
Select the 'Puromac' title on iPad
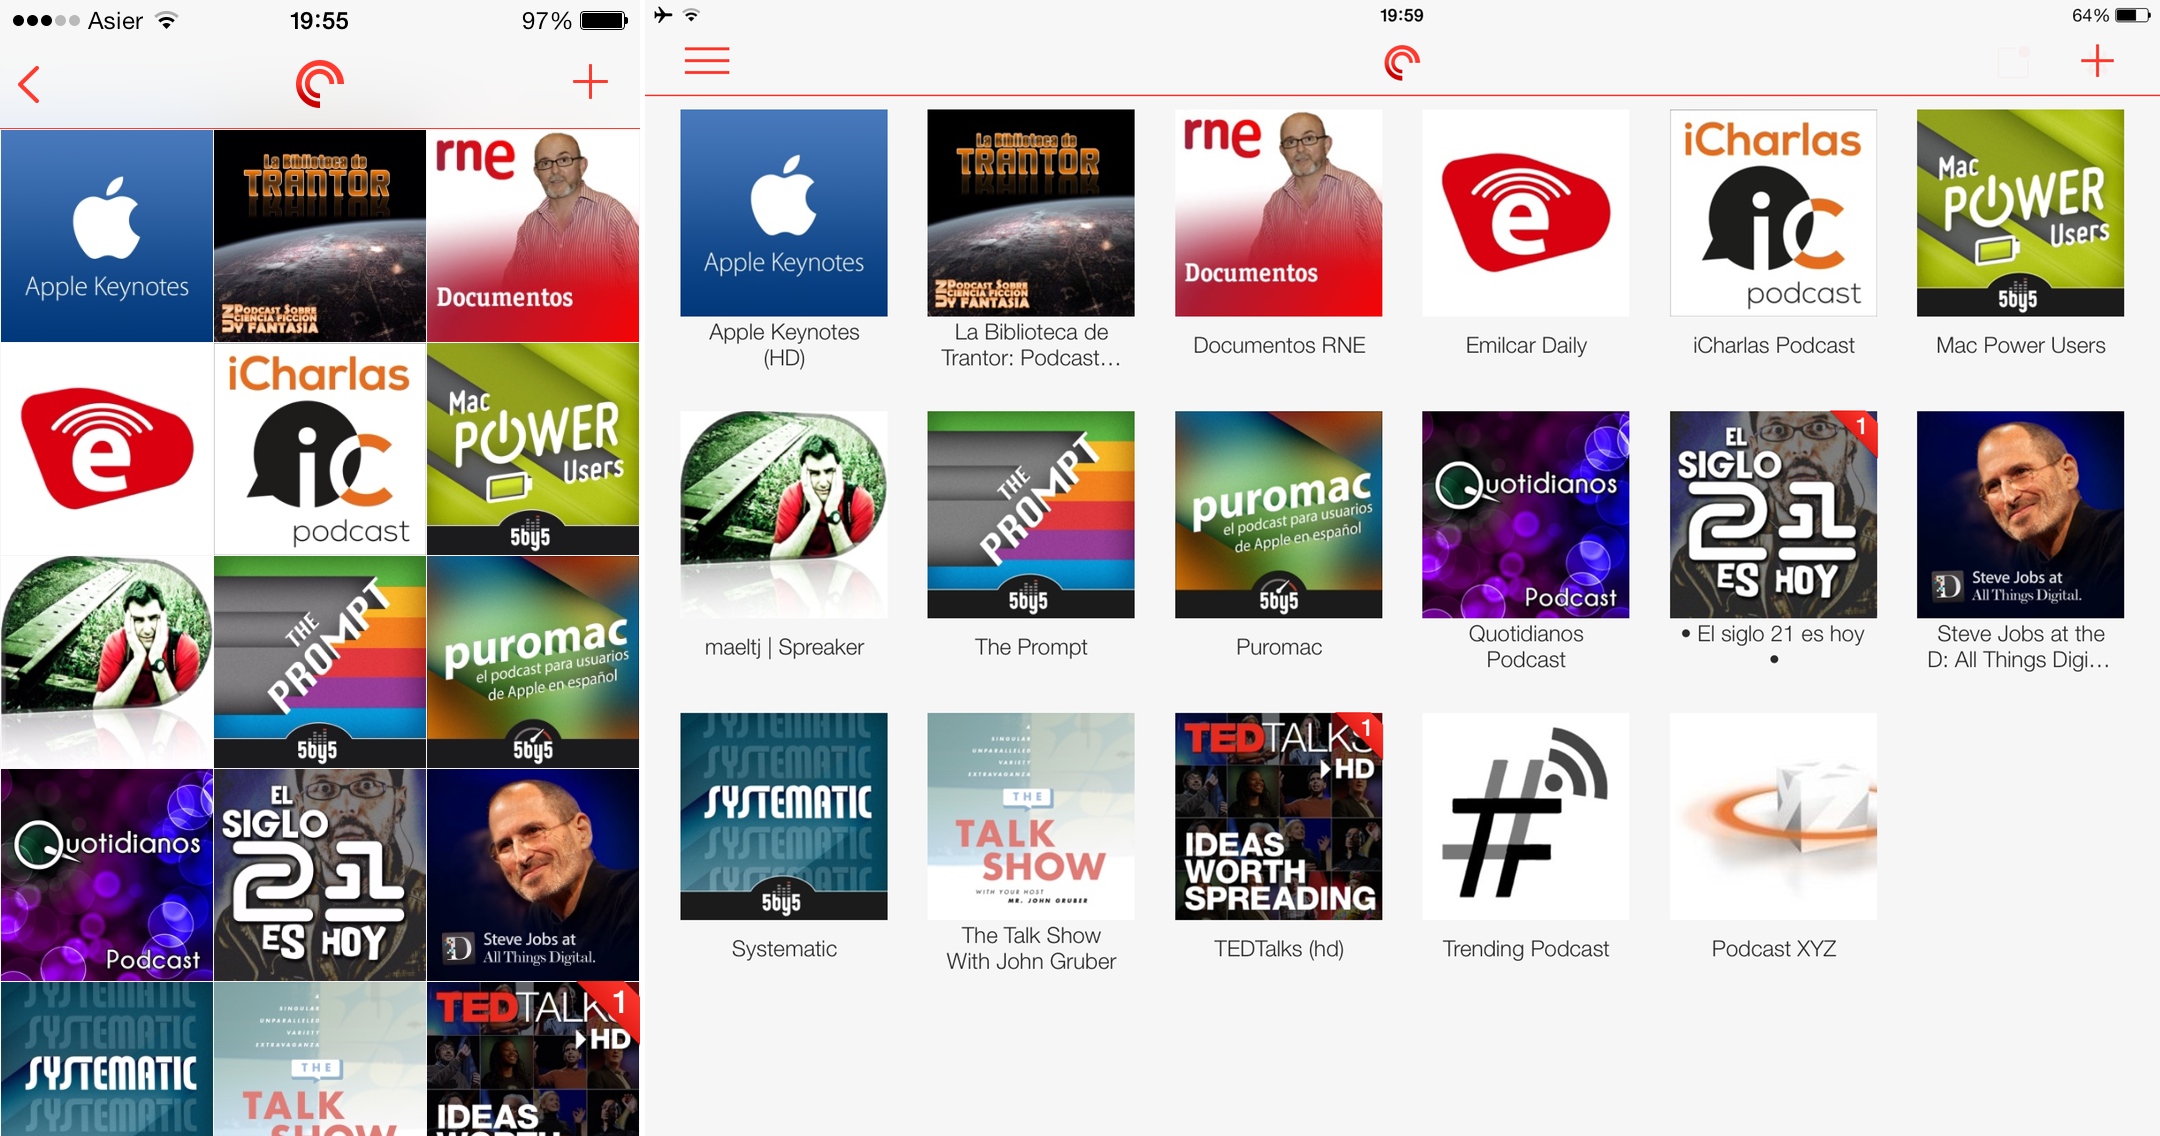(x=1279, y=647)
